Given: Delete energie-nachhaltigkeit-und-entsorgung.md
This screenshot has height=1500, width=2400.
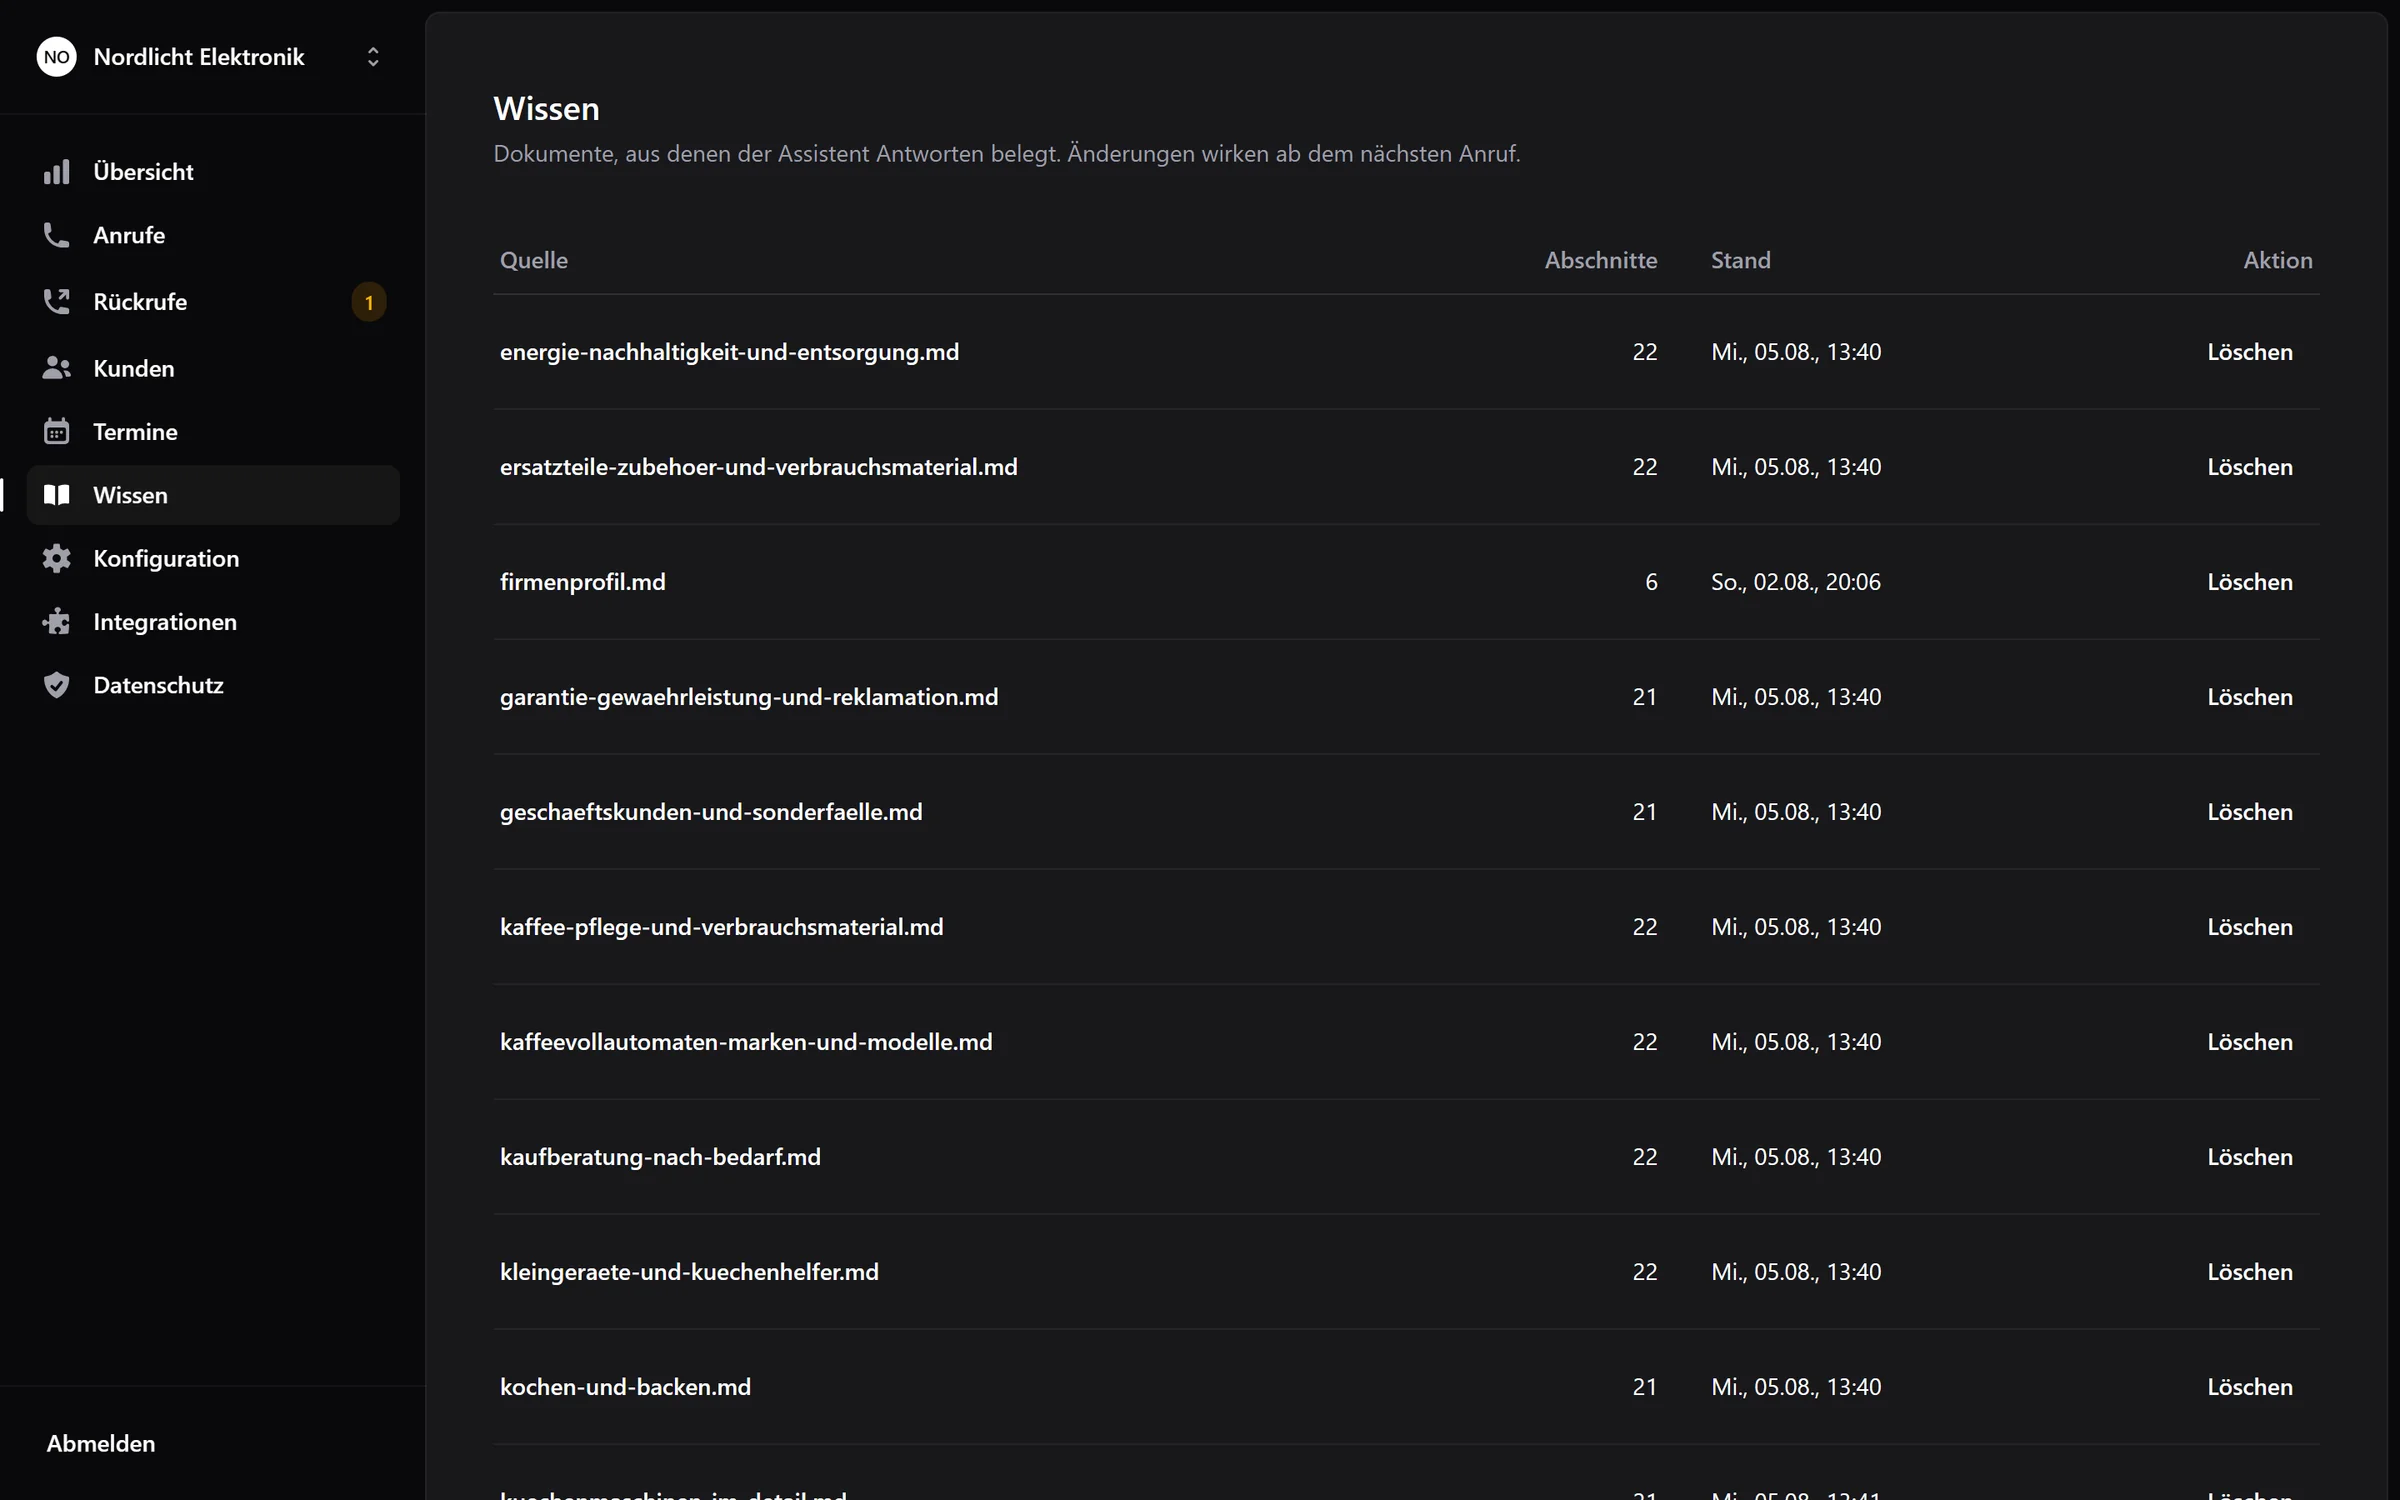Looking at the screenshot, I should tap(2250, 352).
